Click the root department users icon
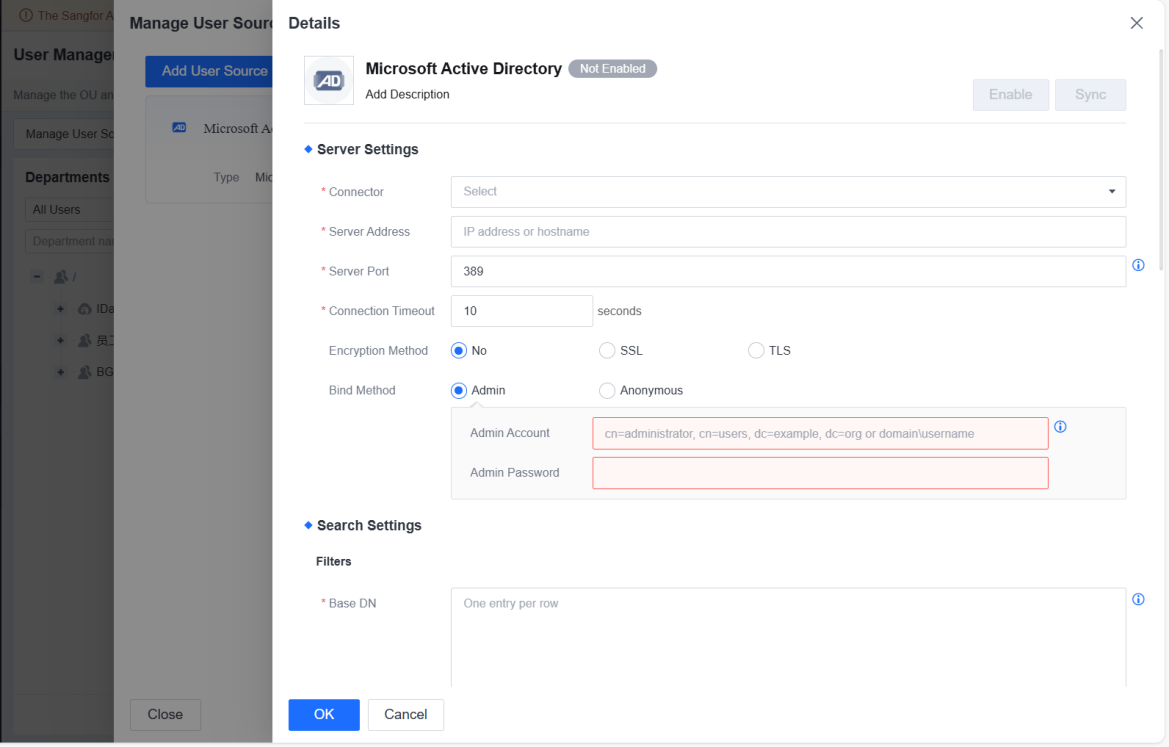The width and height of the screenshot is (1169, 747). pyautogui.click(x=61, y=277)
